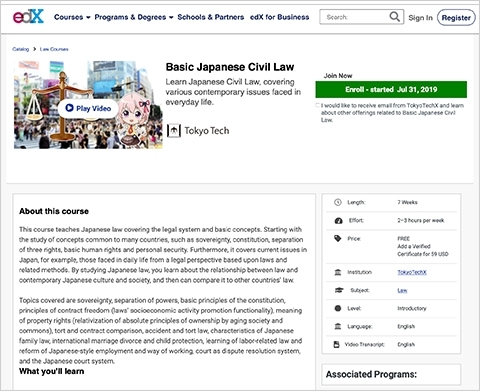
Task: Click the breadcrumb arrow separator
Action: pyautogui.click(x=34, y=49)
